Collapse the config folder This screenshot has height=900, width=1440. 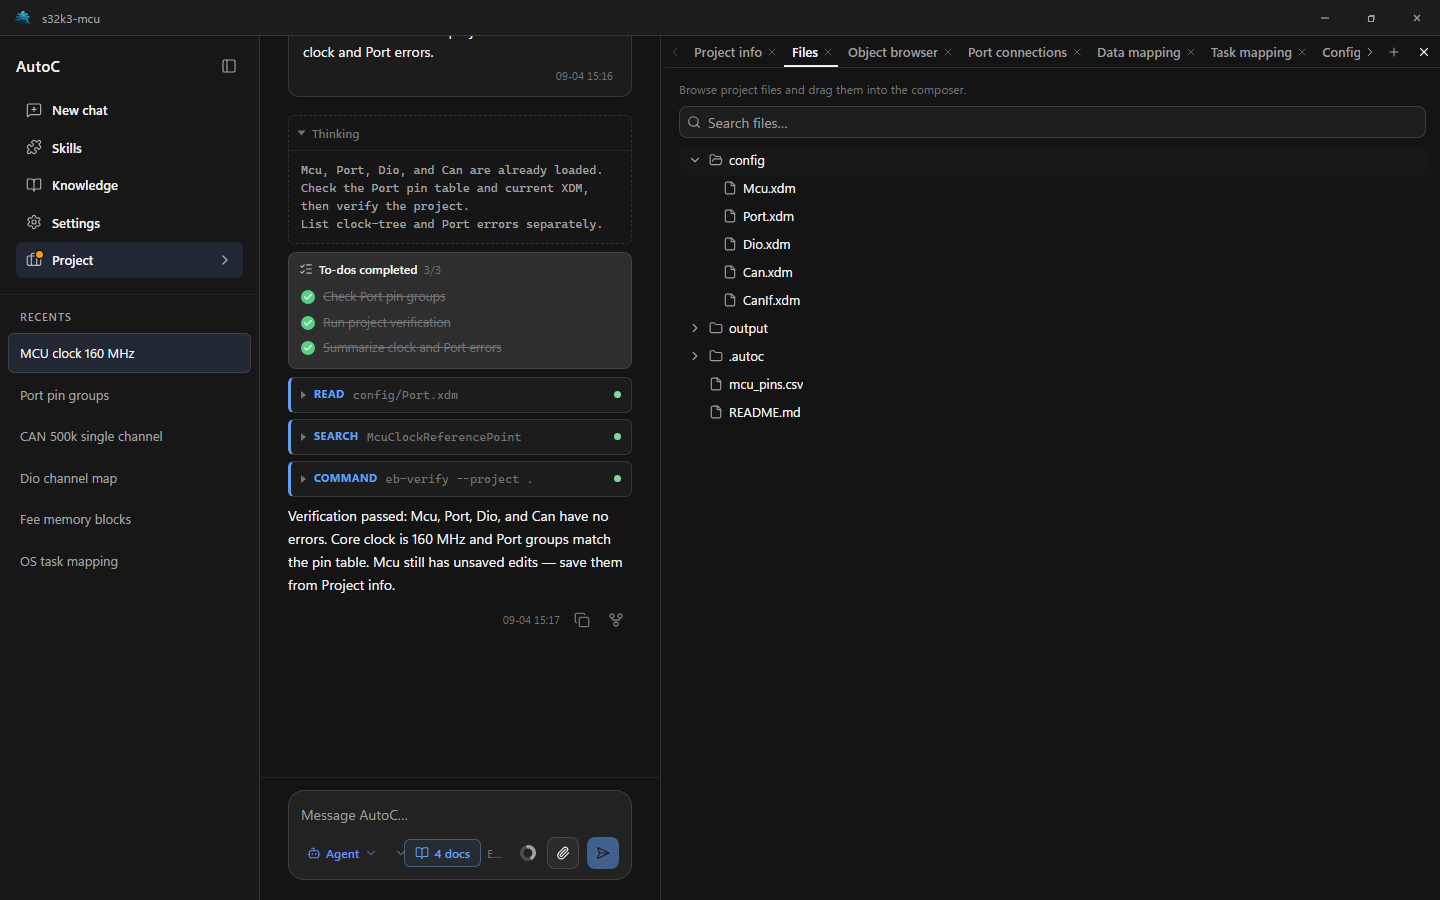point(695,160)
